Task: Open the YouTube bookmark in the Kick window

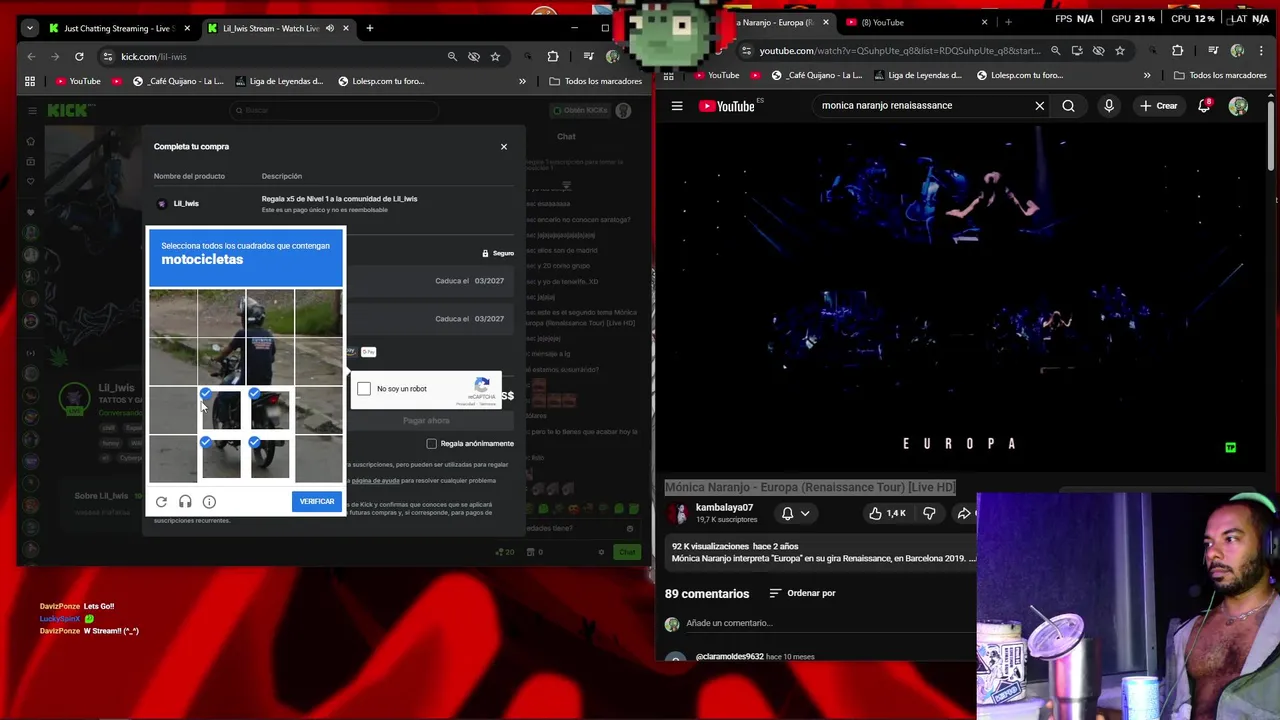Action: tap(78, 81)
